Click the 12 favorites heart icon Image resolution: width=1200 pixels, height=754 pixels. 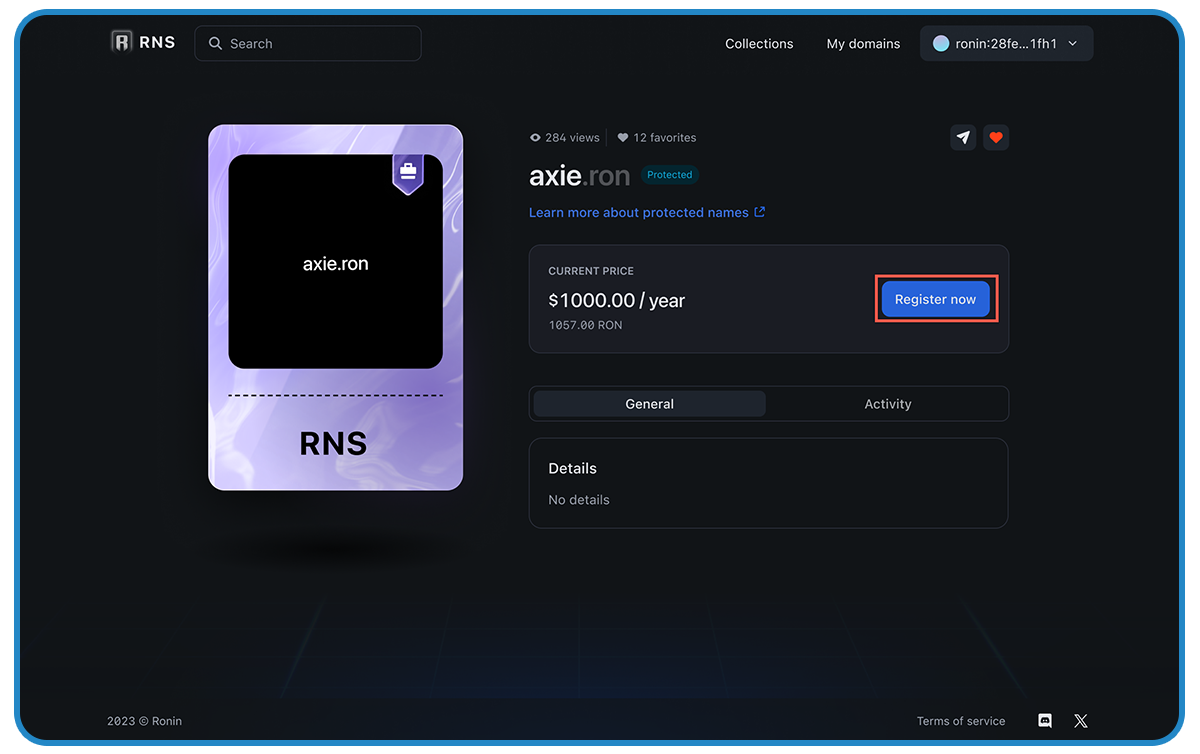623,138
